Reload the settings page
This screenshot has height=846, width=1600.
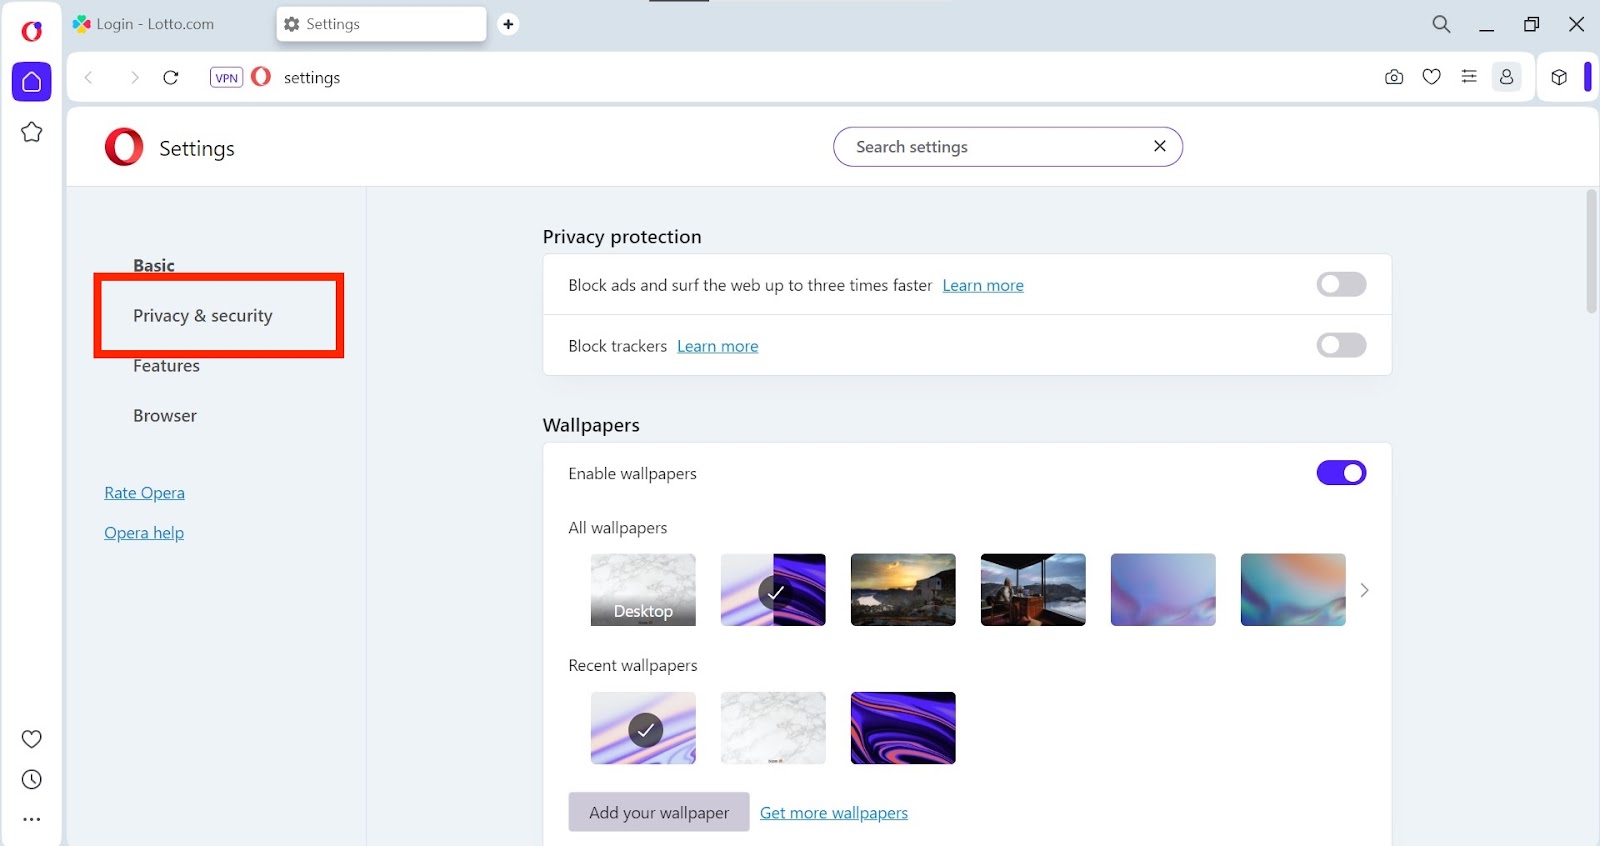171,77
